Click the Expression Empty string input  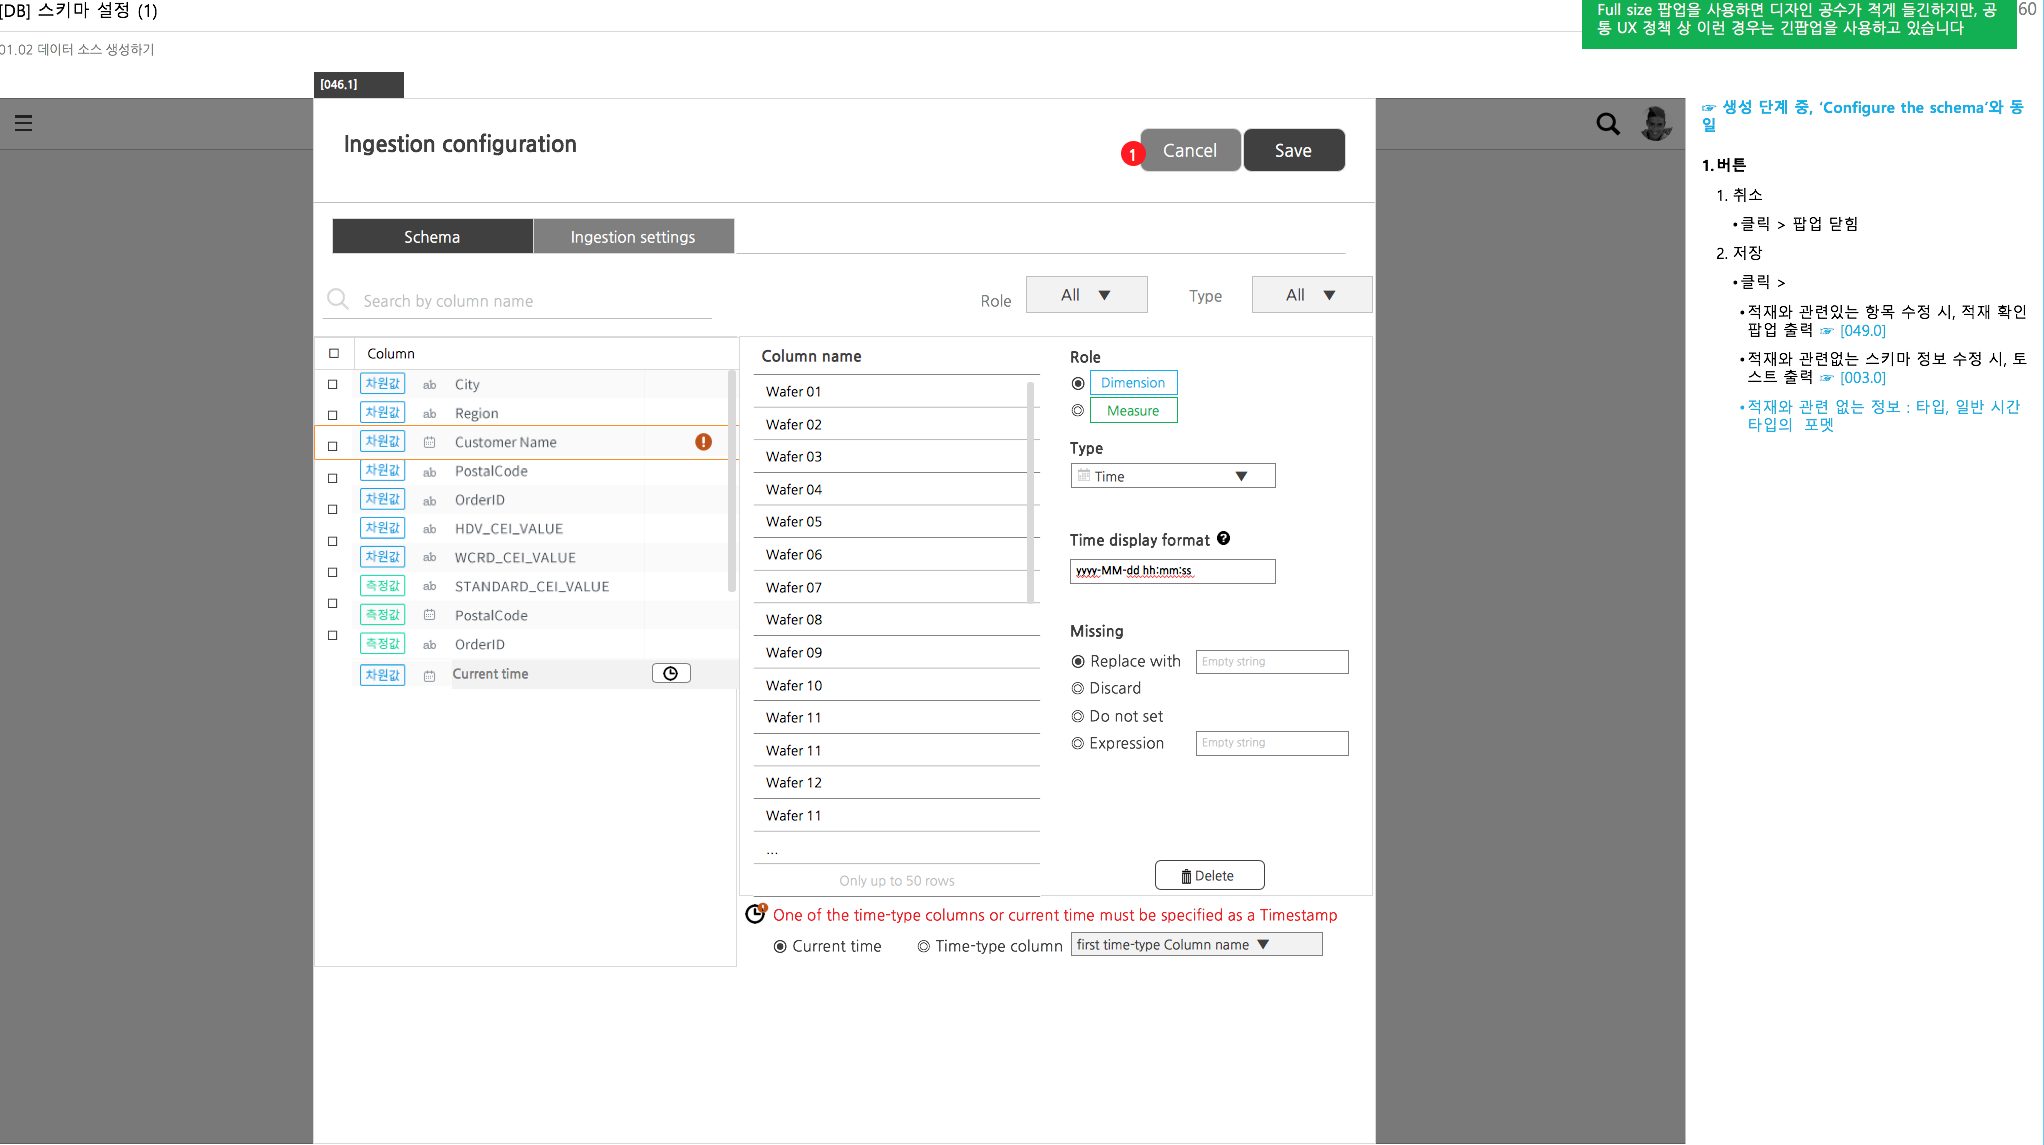[x=1272, y=743]
